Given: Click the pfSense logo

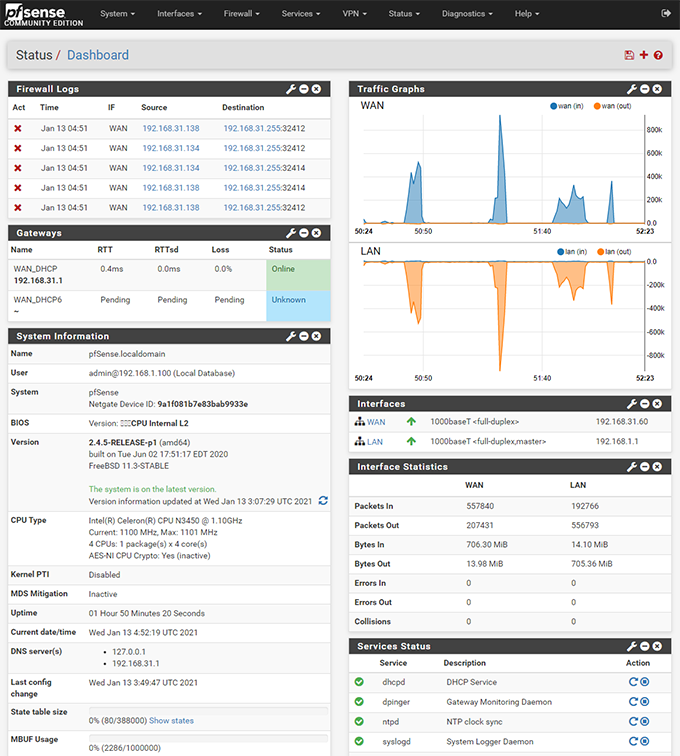Looking at the screenshot, I should 43,14.
